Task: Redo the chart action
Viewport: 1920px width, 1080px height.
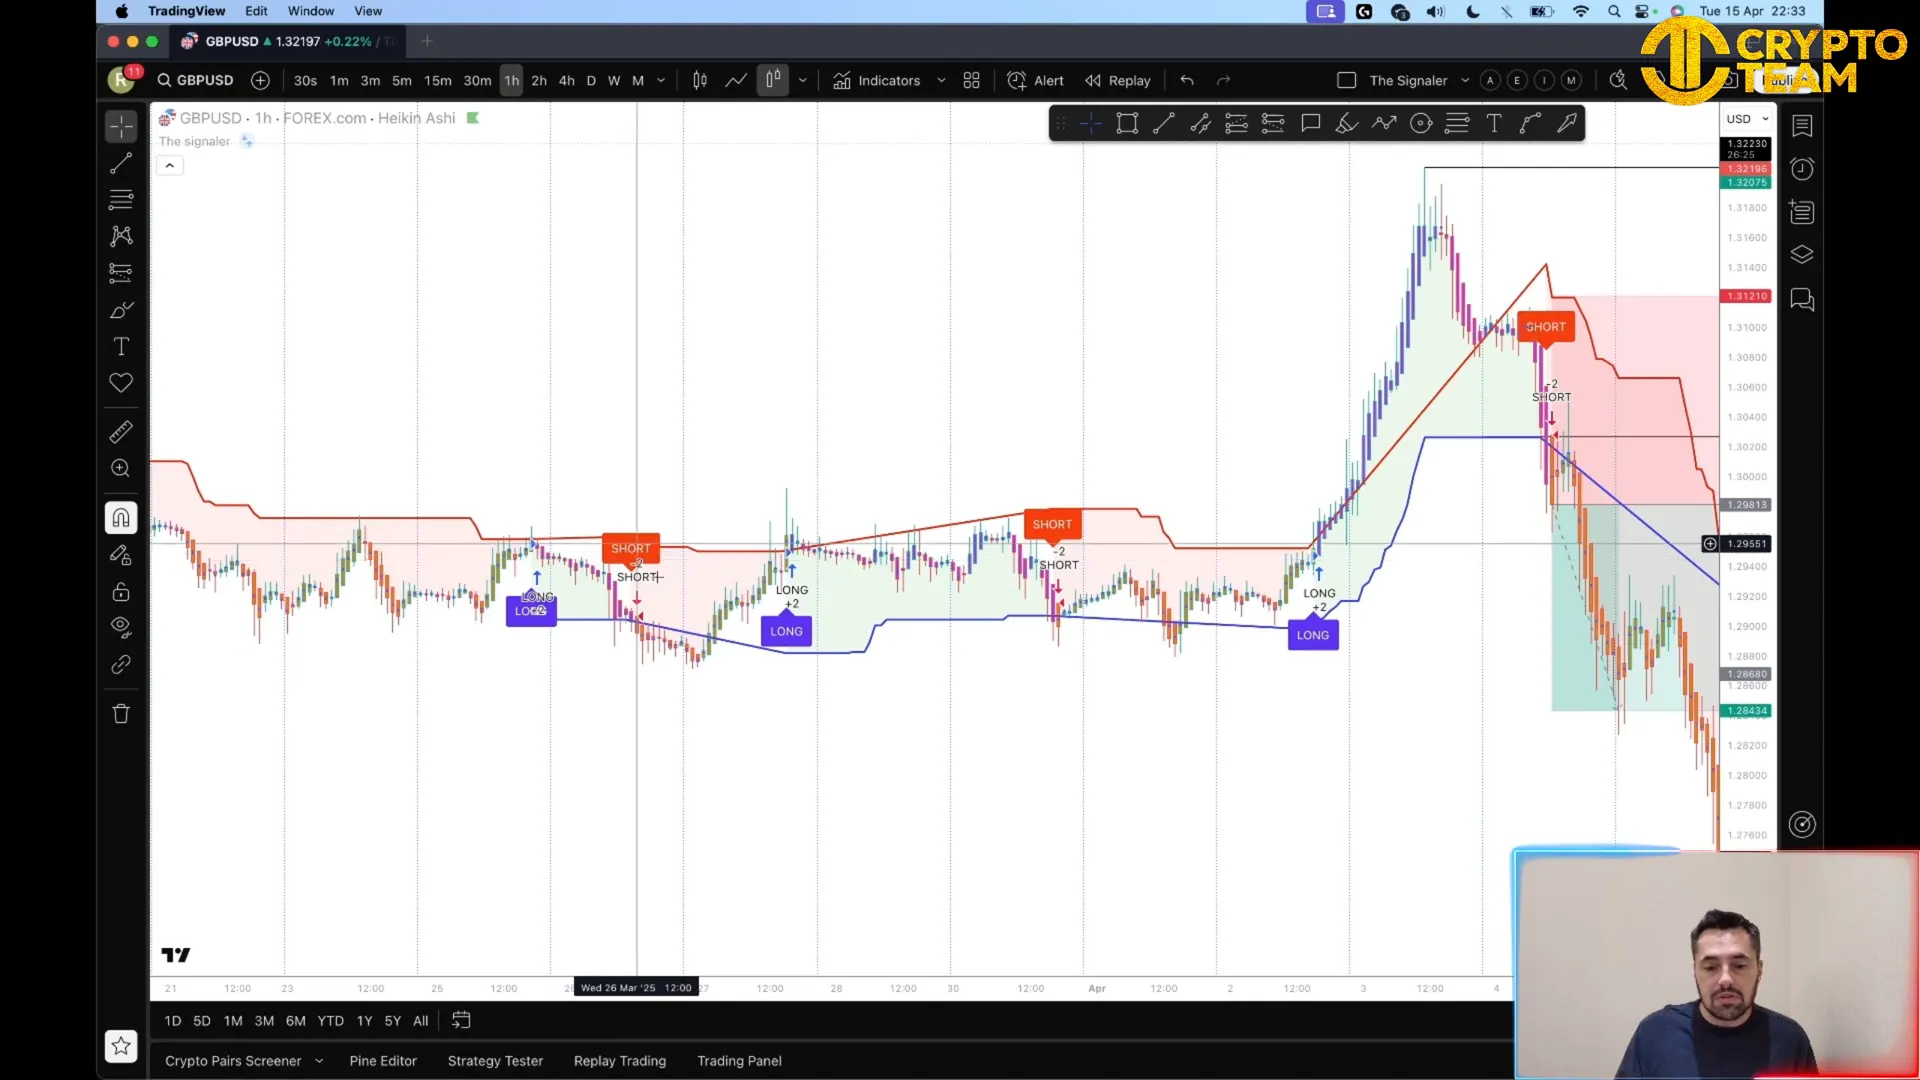Action: [x=1223, y=80]
